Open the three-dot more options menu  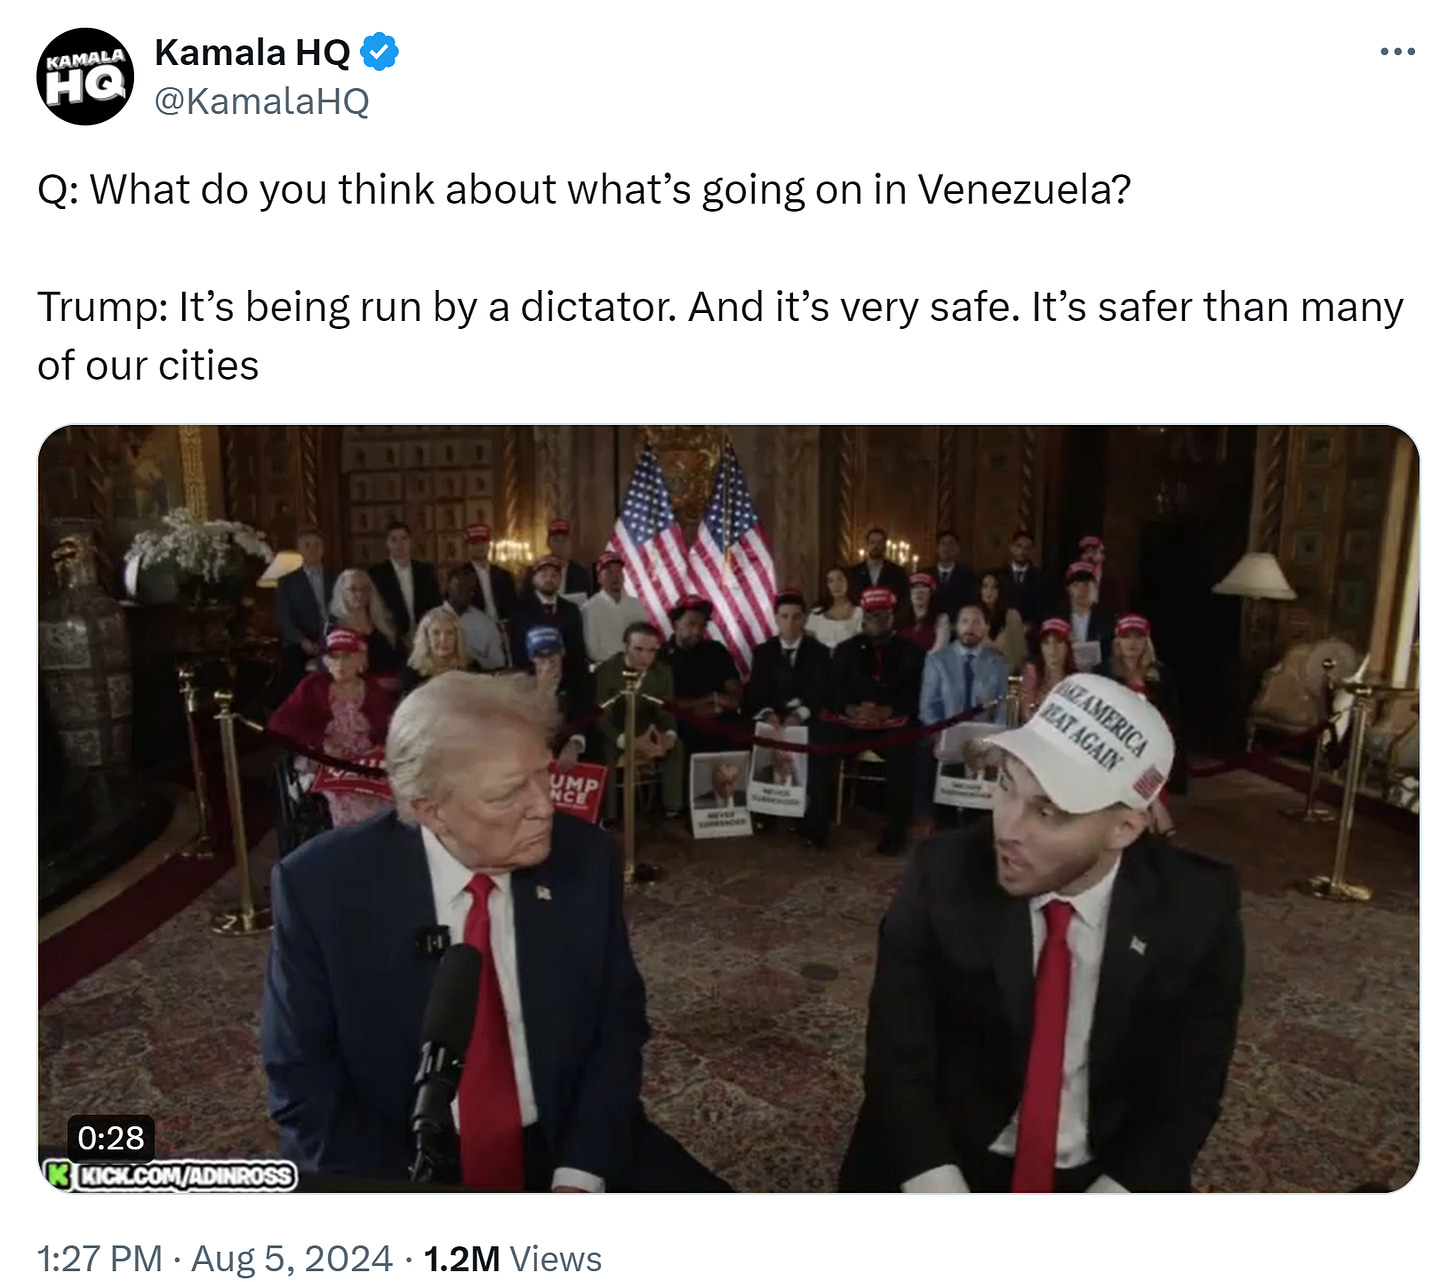pos(1397,51)
